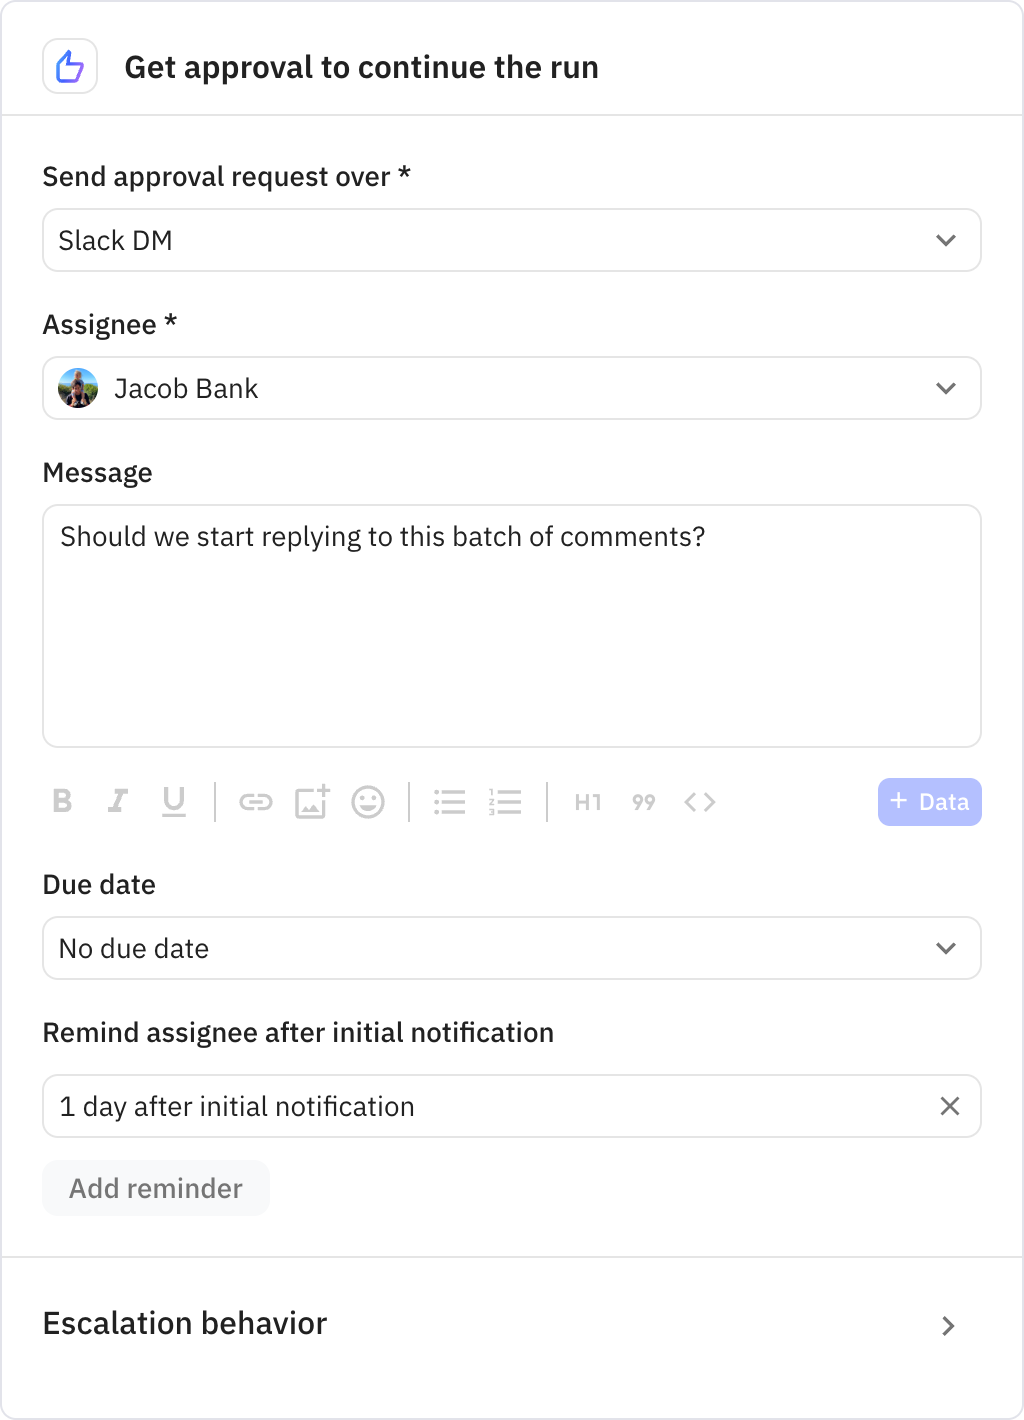Insert a numbered list
Image resolution: width=1024 pixels, height=1420 pixels.
pyautogui.click(x=505, y=801)
